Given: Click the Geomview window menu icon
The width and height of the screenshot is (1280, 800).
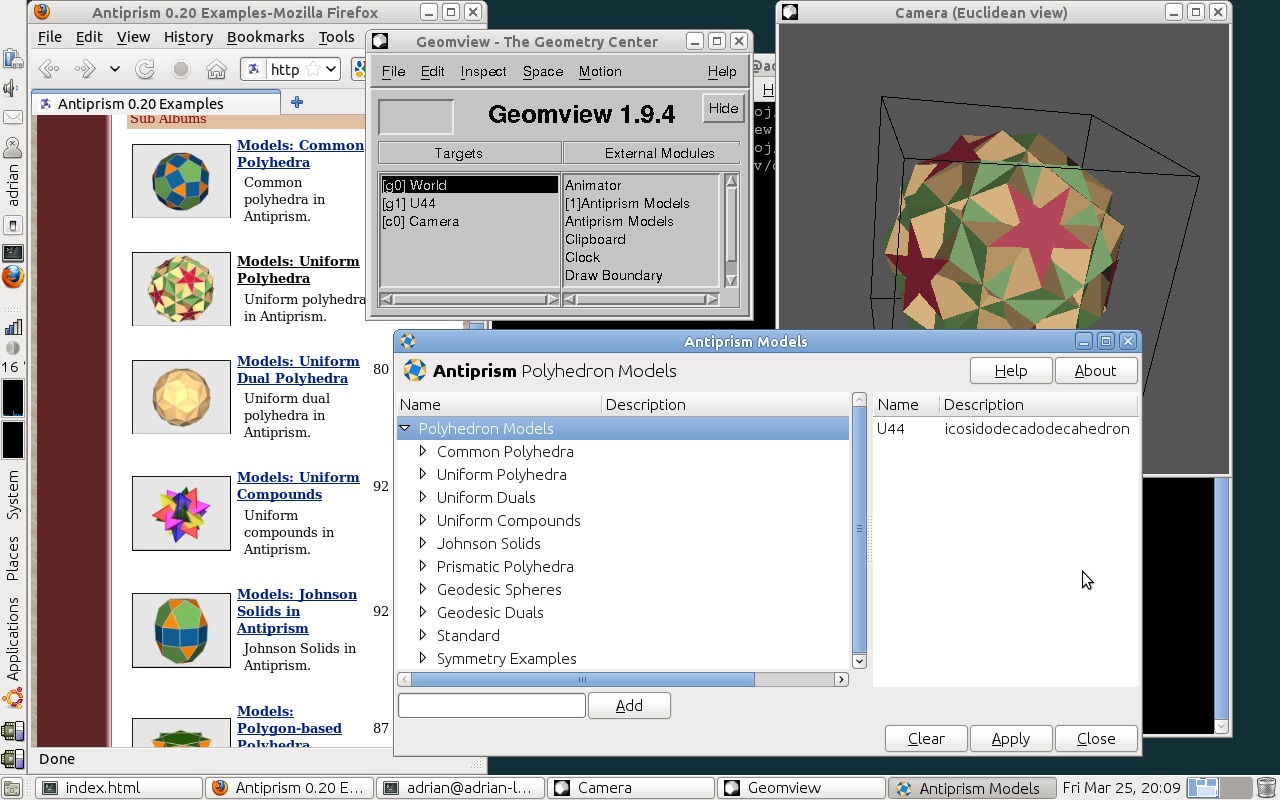Looking at the screenshot, I should pos(380,41).
